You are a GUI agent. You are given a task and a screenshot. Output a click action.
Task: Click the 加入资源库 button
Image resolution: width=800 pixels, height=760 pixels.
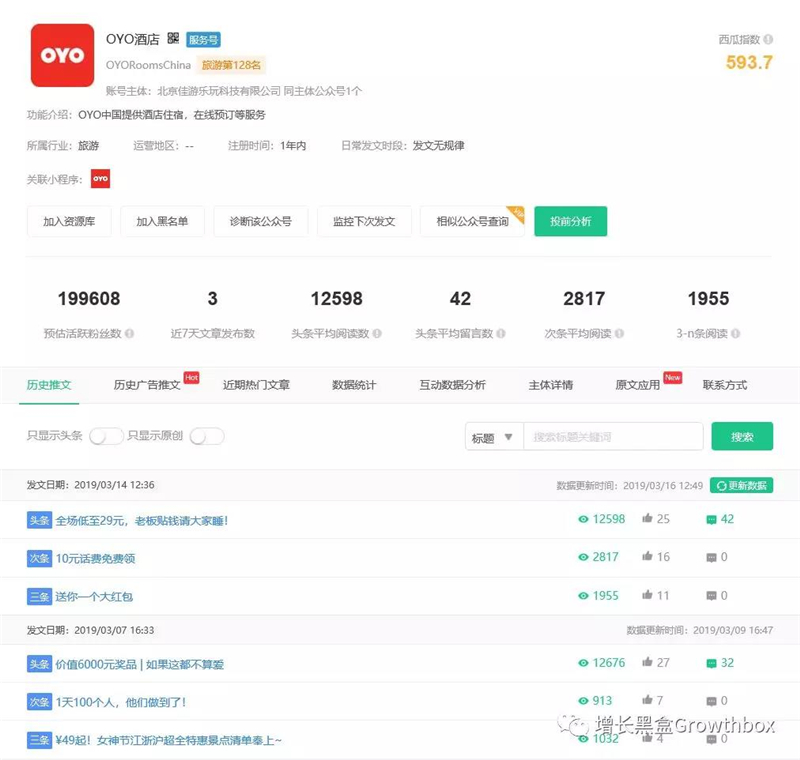coord(69,221)
